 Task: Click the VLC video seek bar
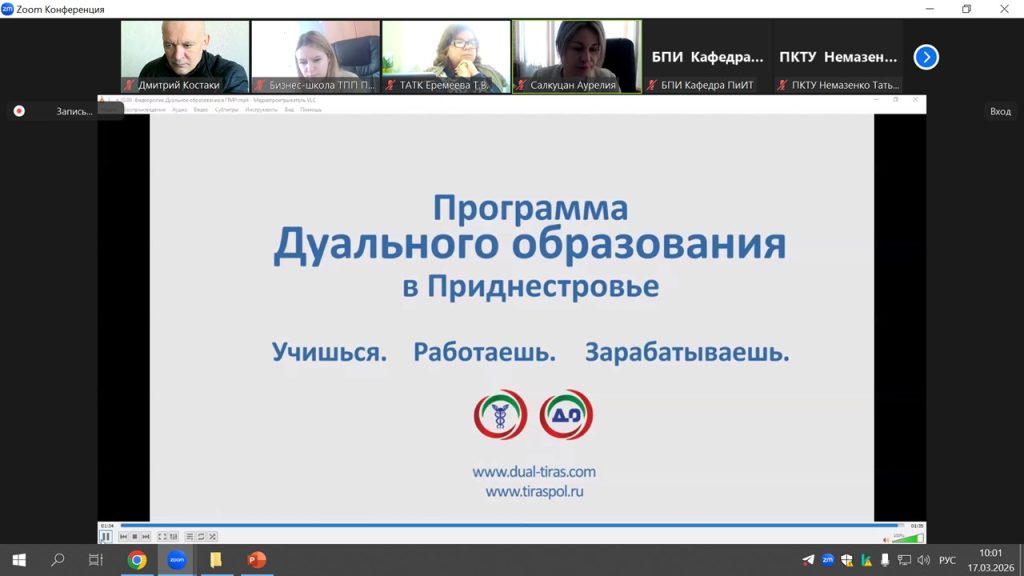(500, 525)
